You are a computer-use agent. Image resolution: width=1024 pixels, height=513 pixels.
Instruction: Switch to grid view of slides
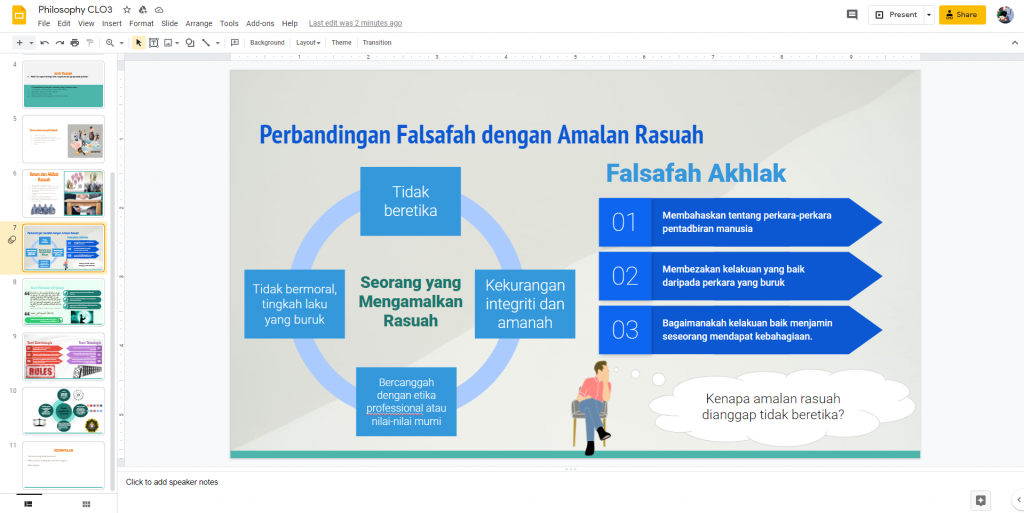point(84,503)
